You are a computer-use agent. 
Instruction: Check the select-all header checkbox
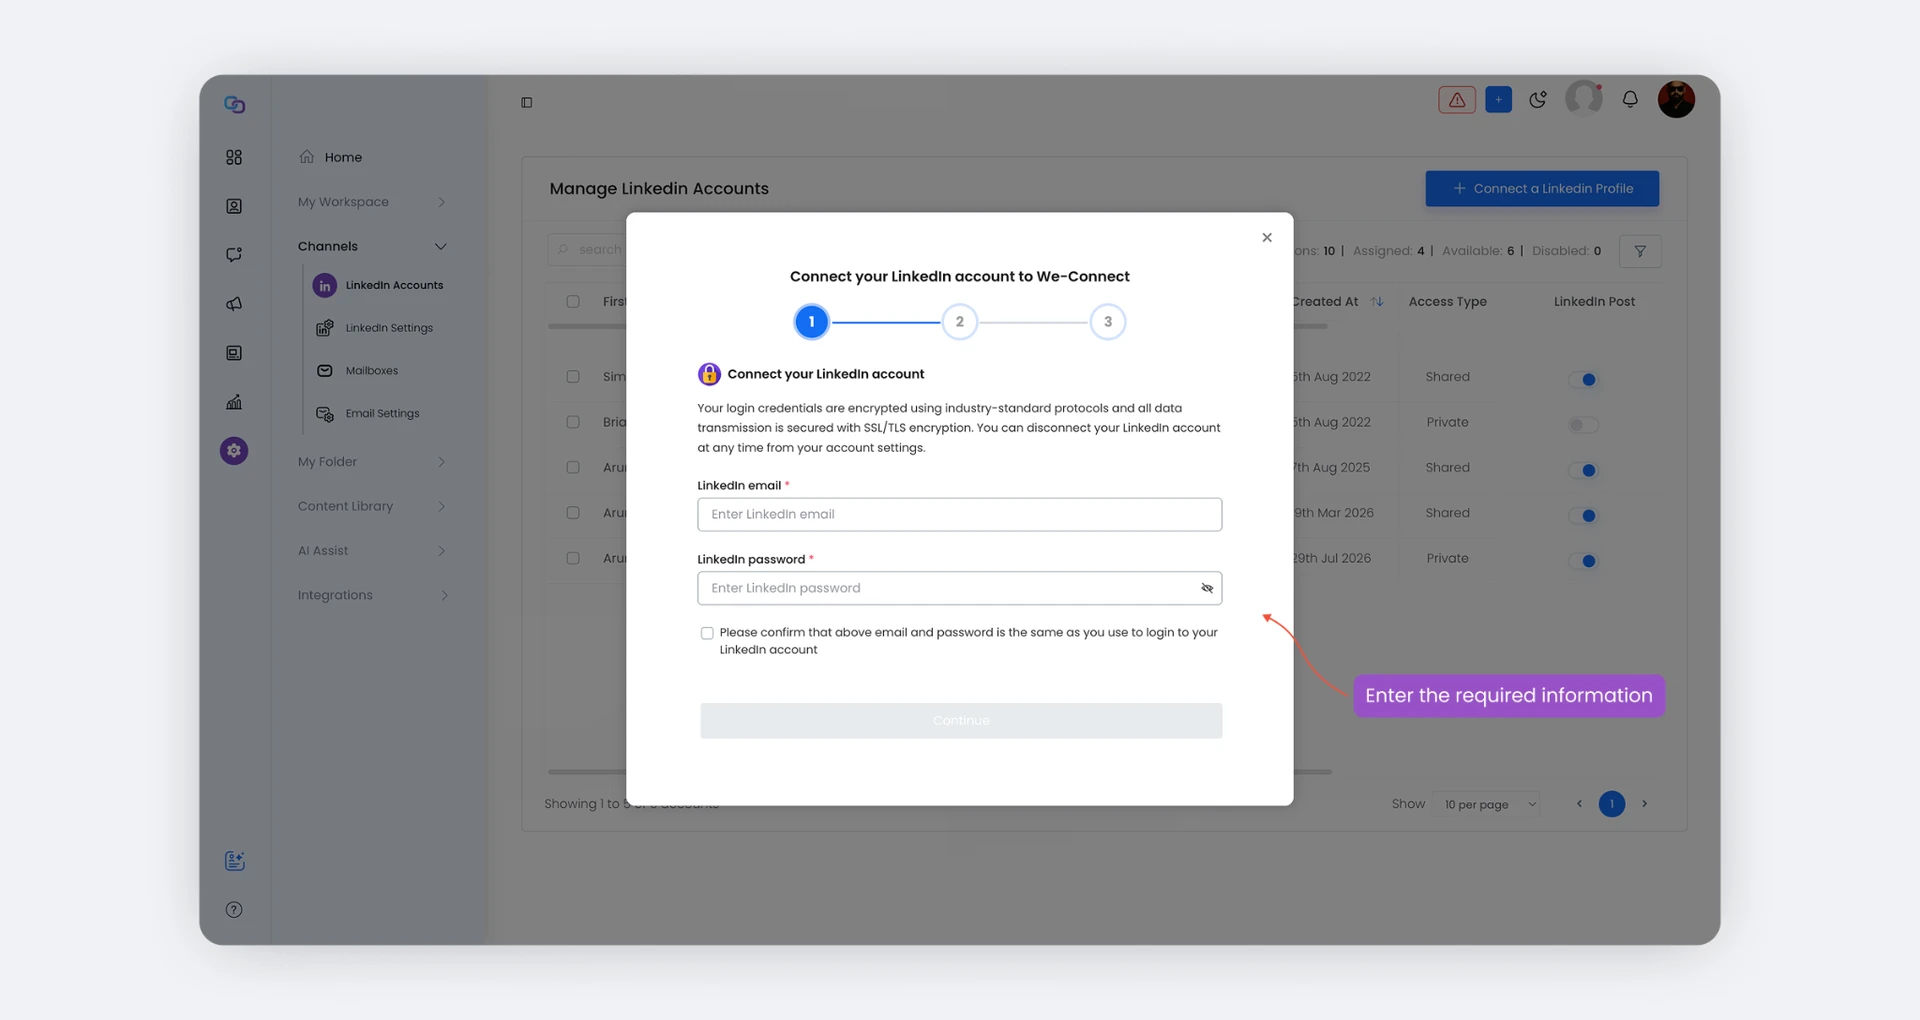pos(573,302)
